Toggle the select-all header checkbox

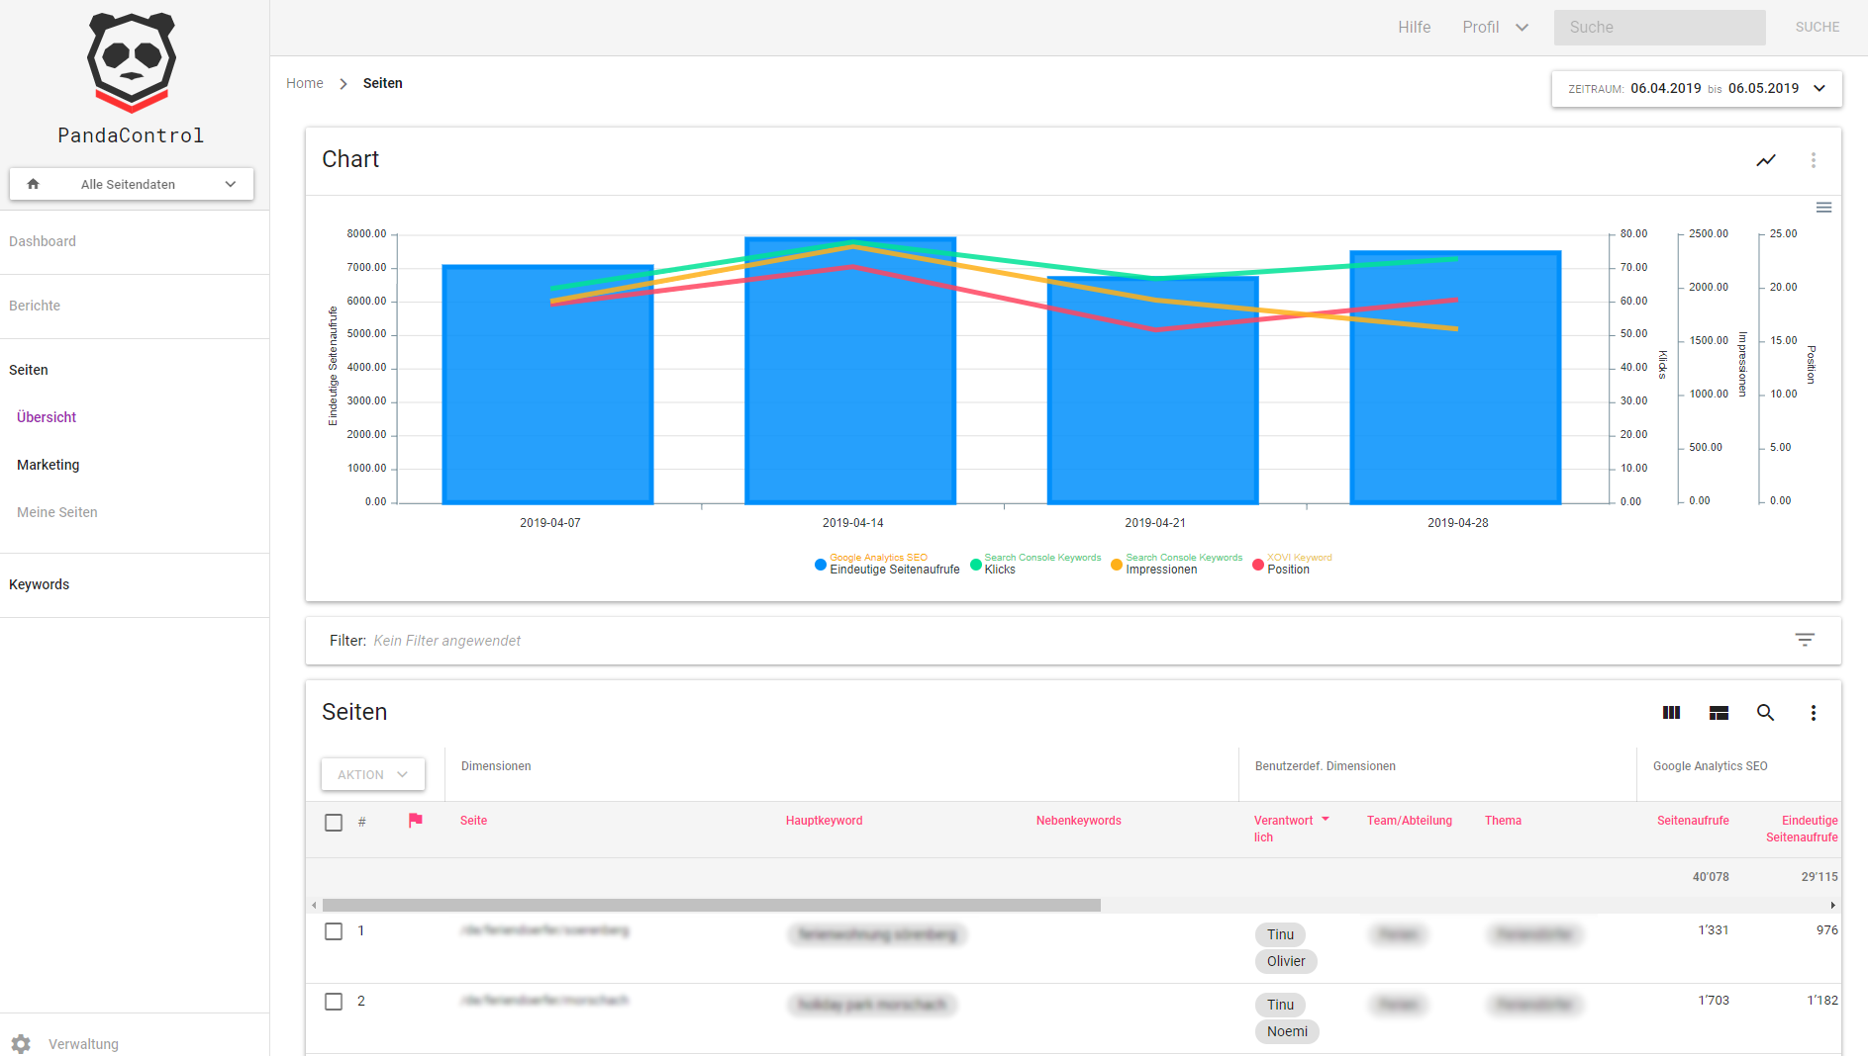tap(334, 822)
